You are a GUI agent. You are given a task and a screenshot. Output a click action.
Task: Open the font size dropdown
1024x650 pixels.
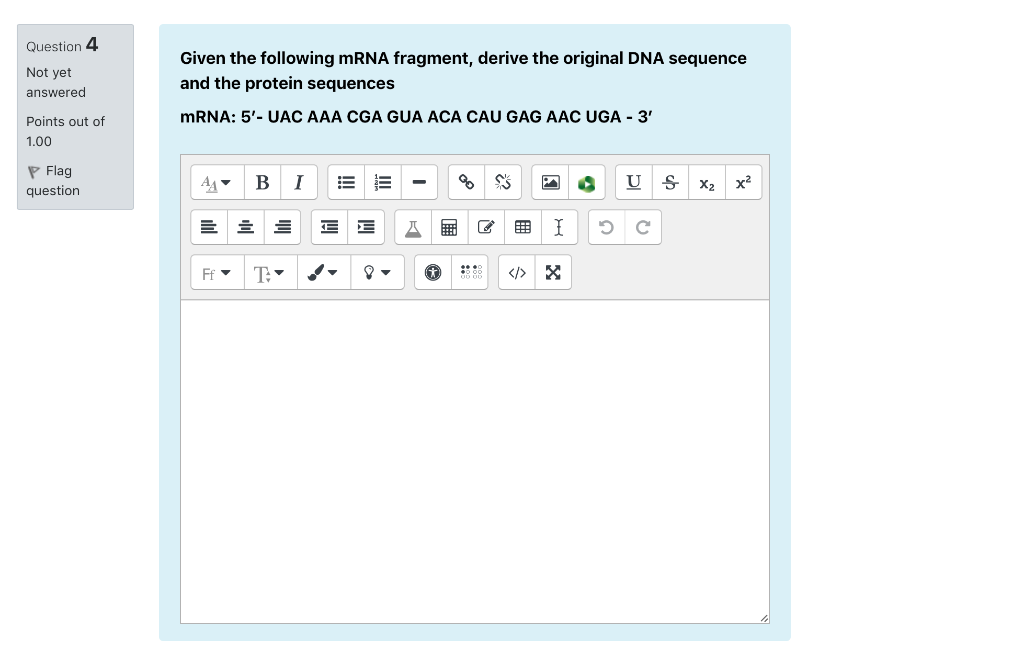pos(271,272)
